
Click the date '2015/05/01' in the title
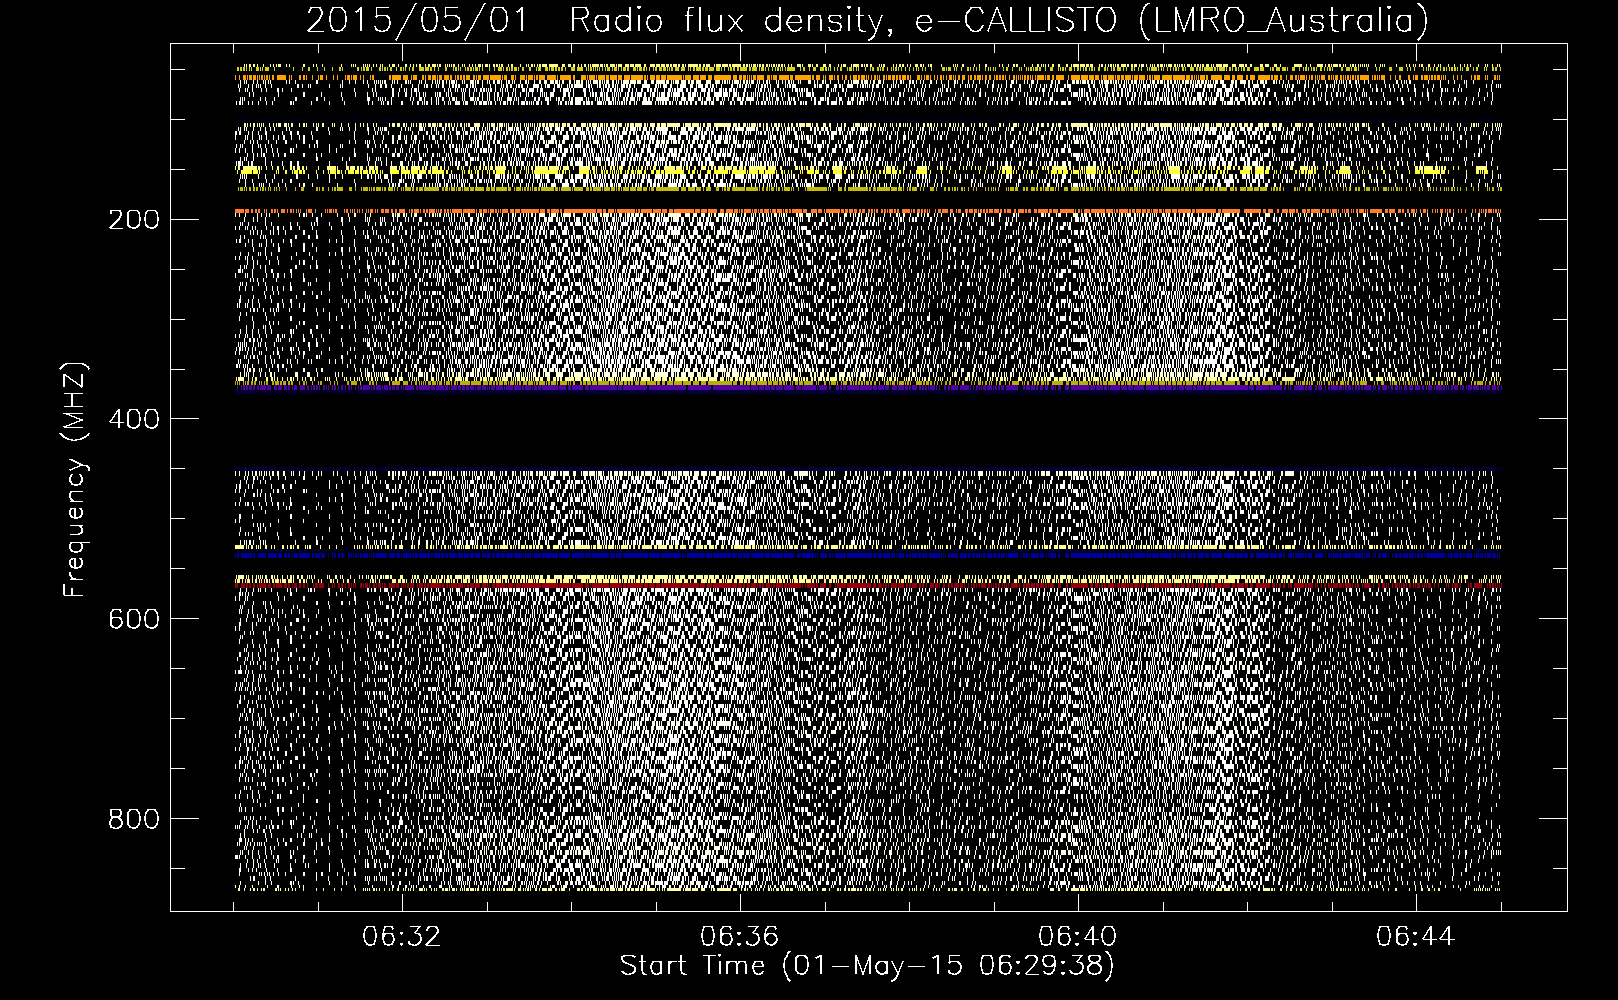[416, 20]
